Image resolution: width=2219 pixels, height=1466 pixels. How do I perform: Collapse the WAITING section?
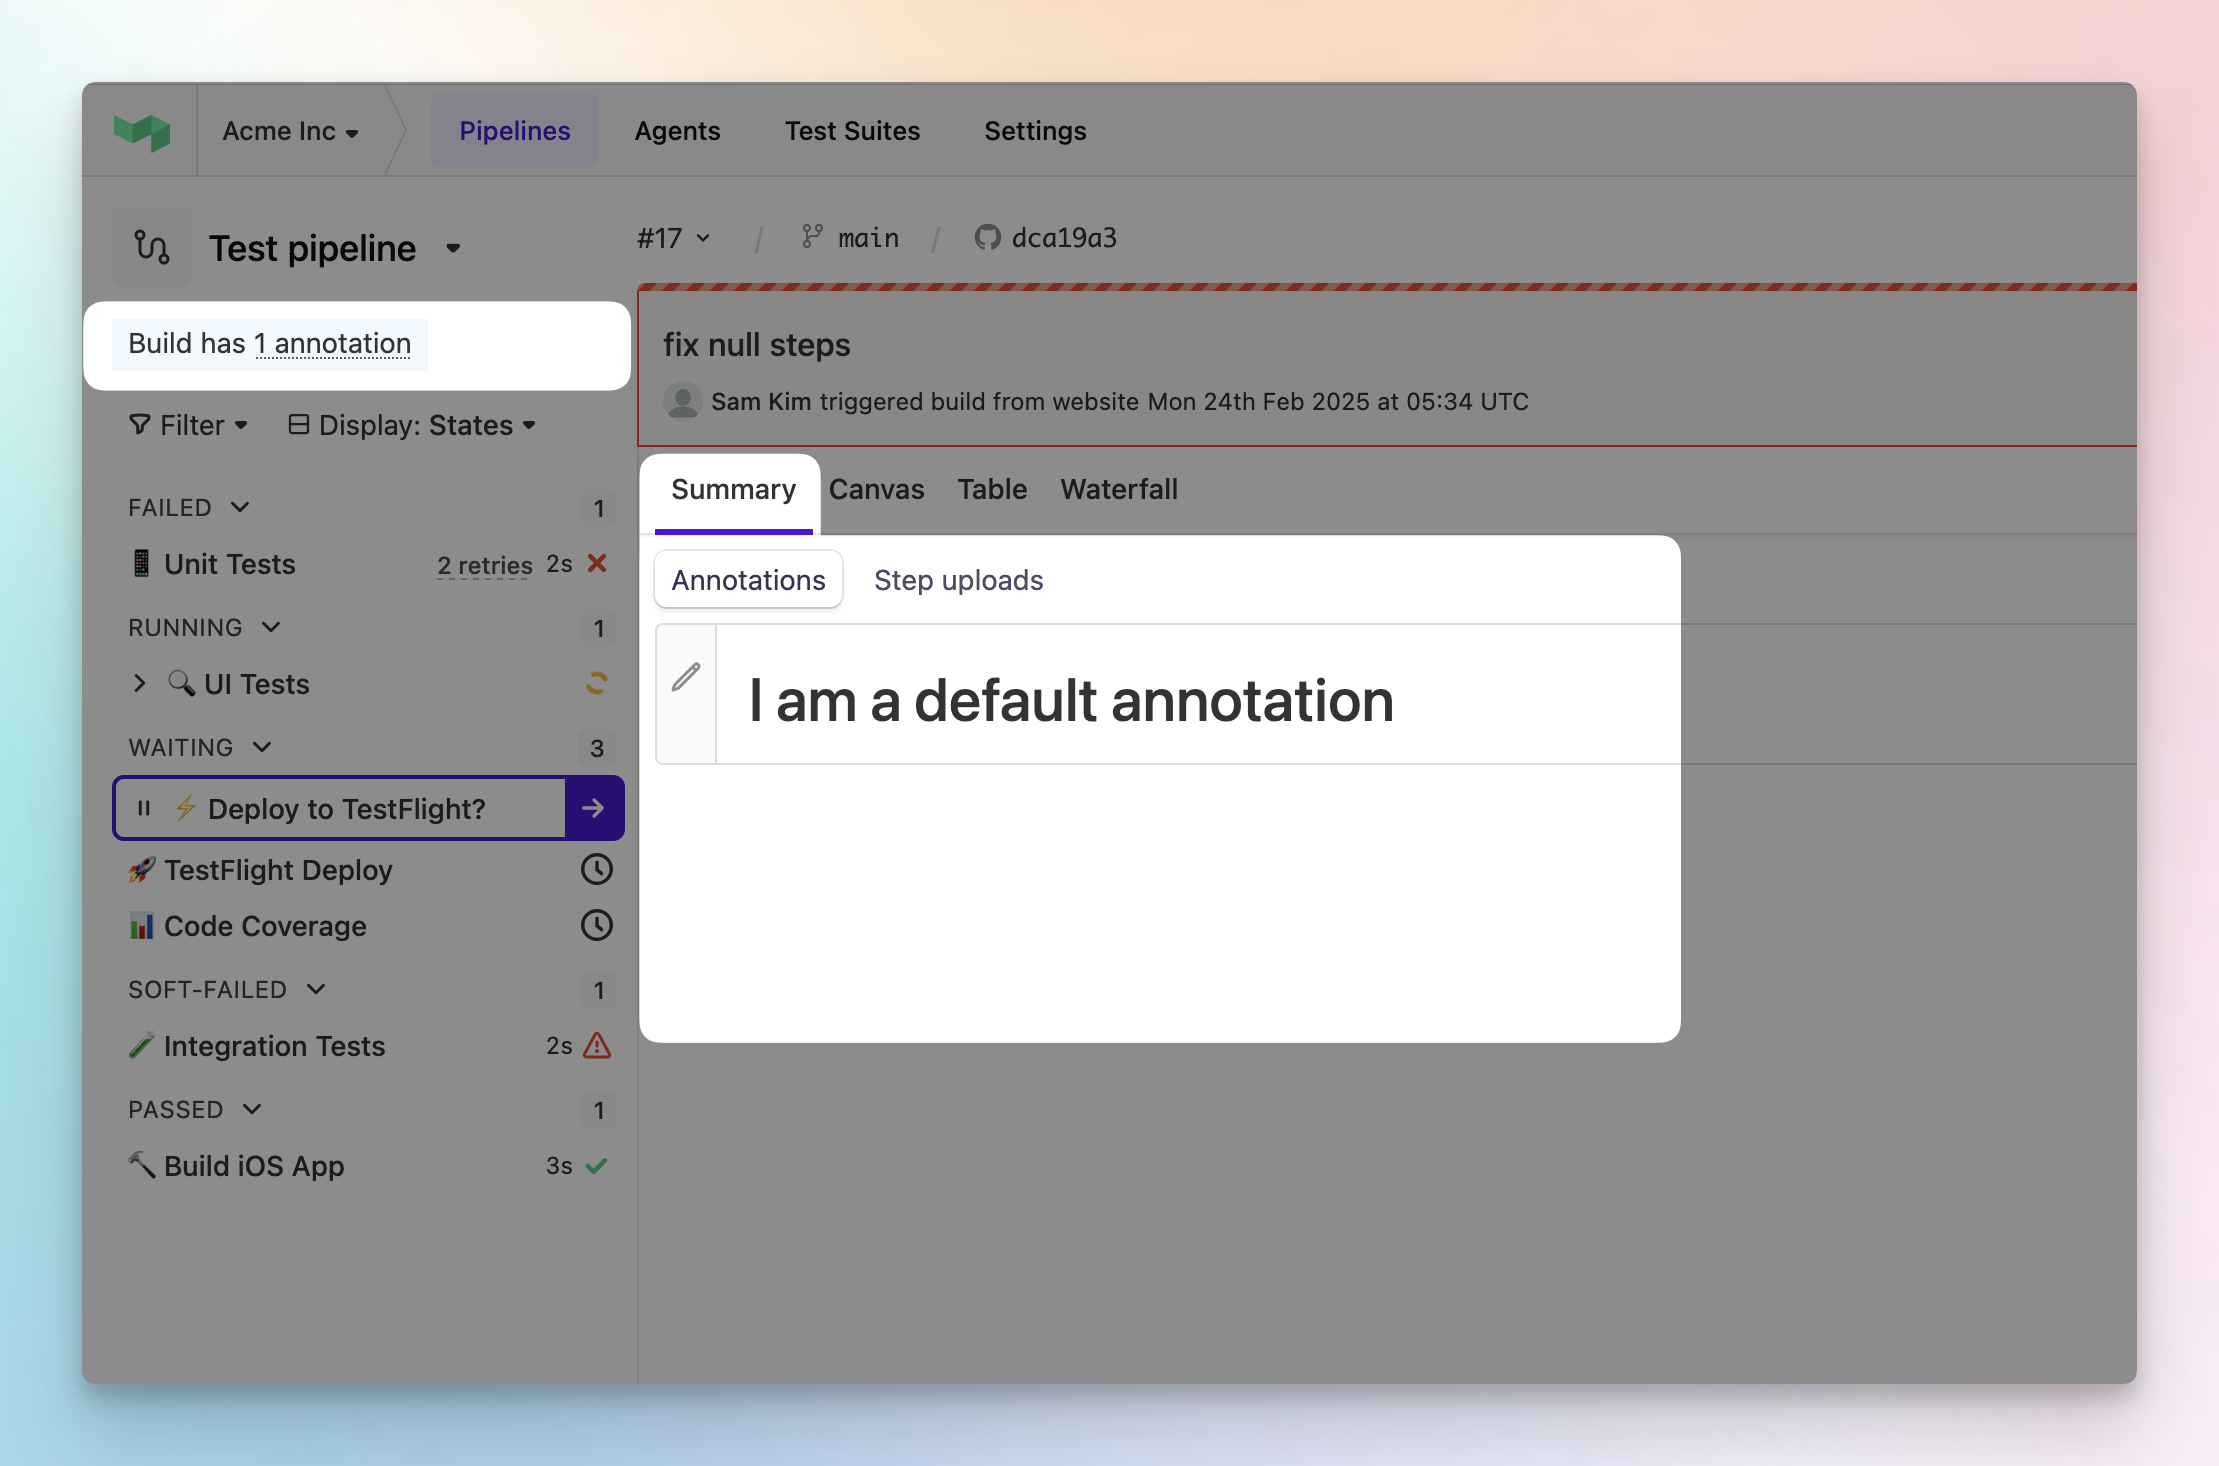(263, 747)
